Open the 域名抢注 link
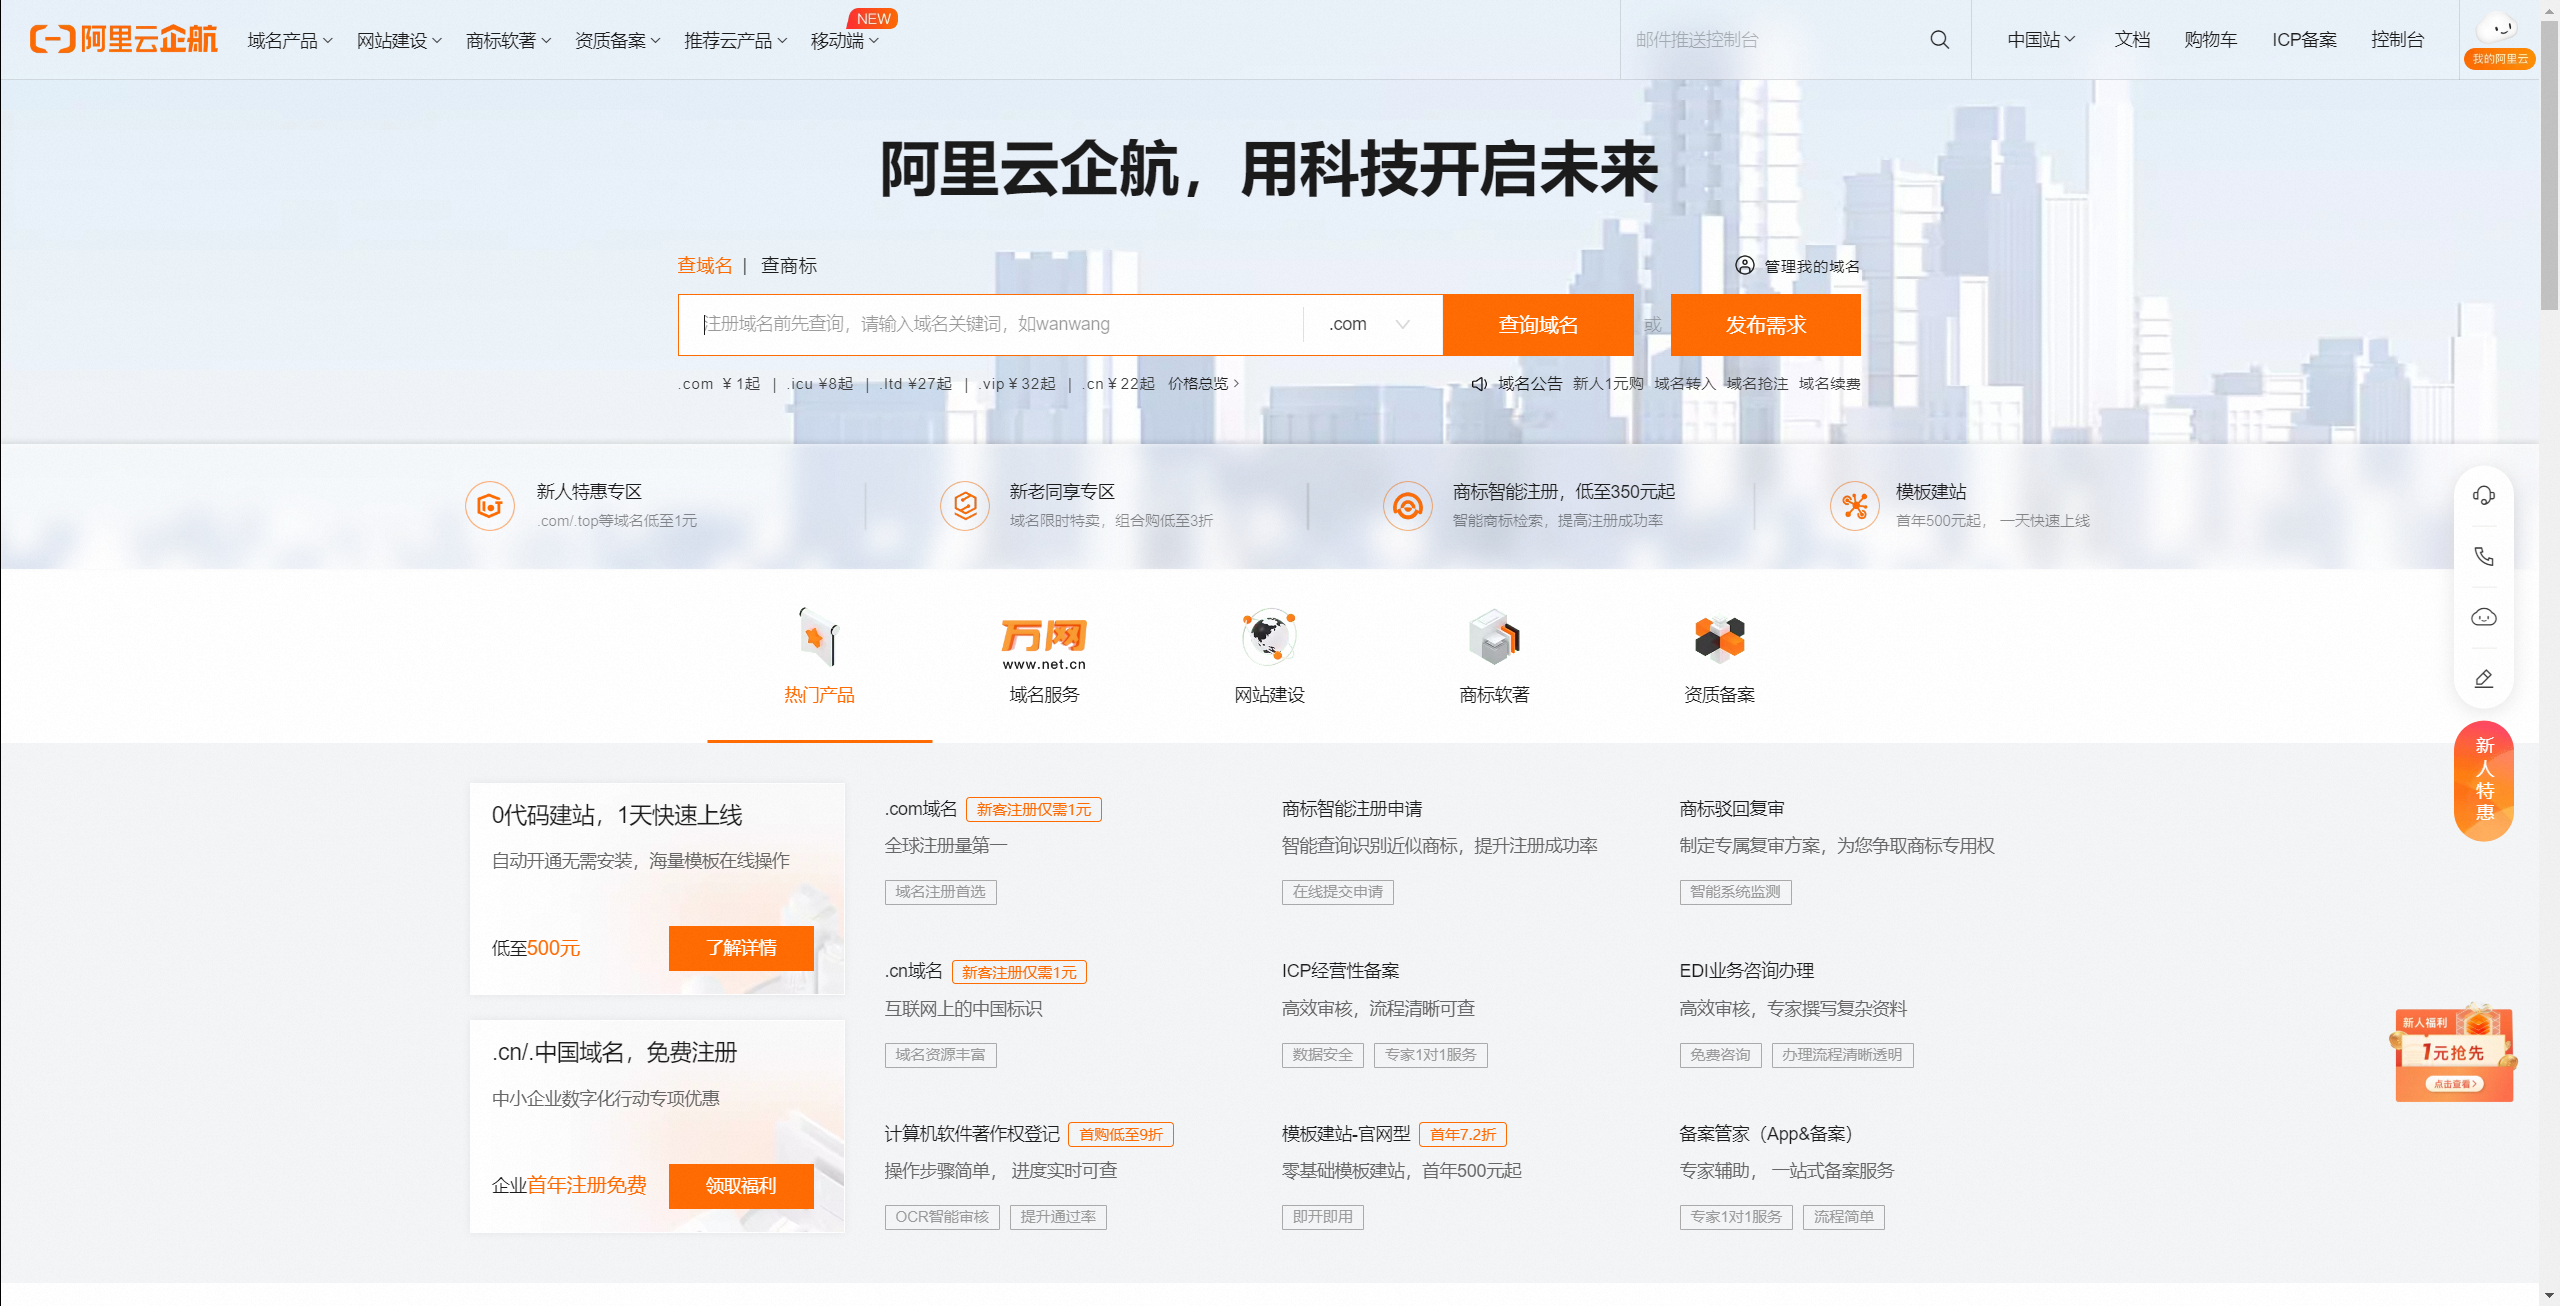Image resolution: width=2560 pixels, height=1306 pixels. (x=1757, y=384)
